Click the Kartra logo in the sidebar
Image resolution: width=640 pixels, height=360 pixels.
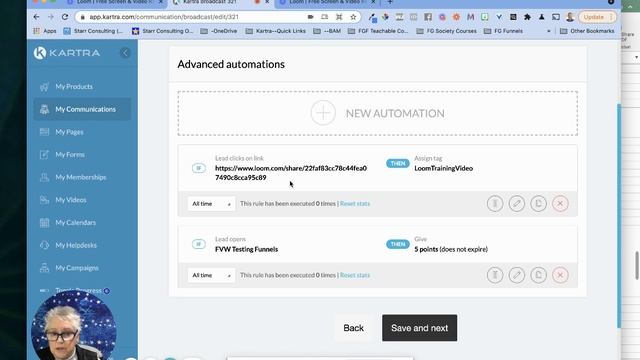point(67,53)
